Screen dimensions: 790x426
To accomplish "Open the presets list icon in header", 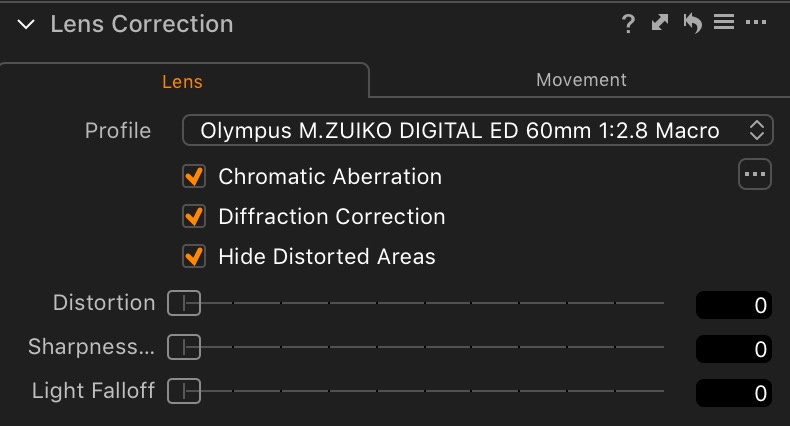I will pos(724,22).
